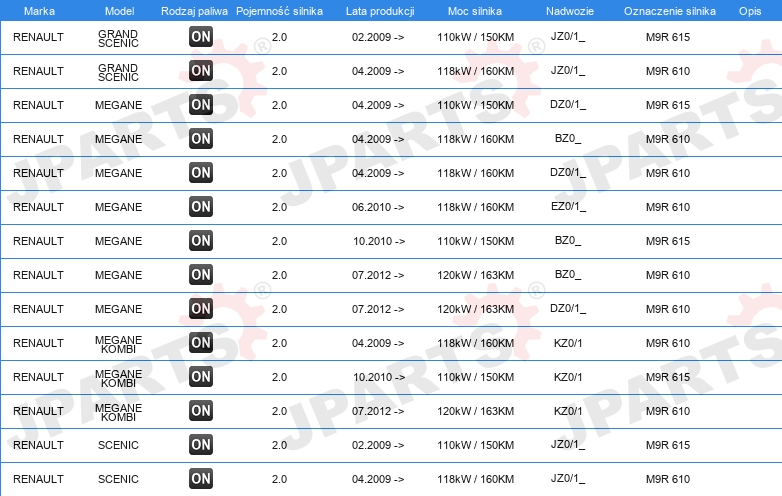Click the ON diesel icon for Grand Scenic 110kW
Viewport: 782px width, 496px height.
tap(201, 37)
